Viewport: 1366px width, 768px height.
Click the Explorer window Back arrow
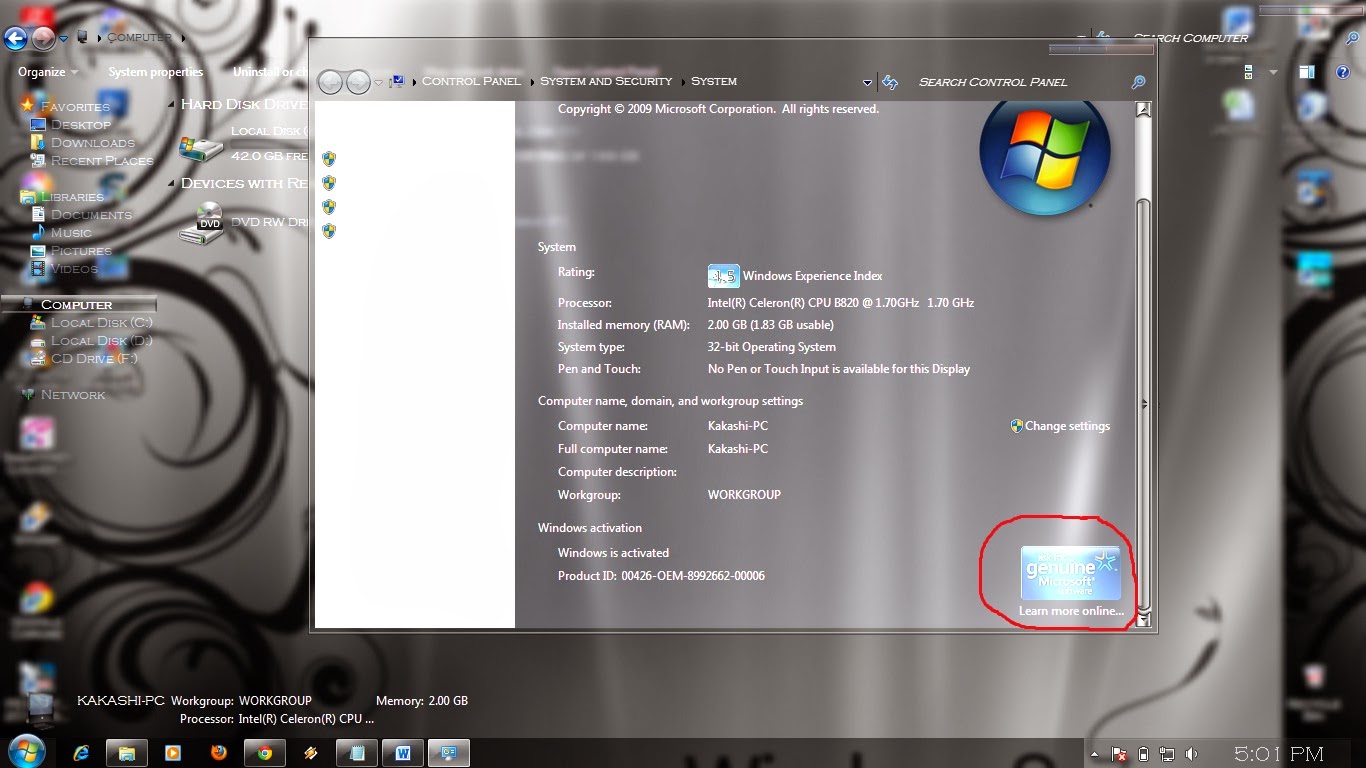point(15,39)
